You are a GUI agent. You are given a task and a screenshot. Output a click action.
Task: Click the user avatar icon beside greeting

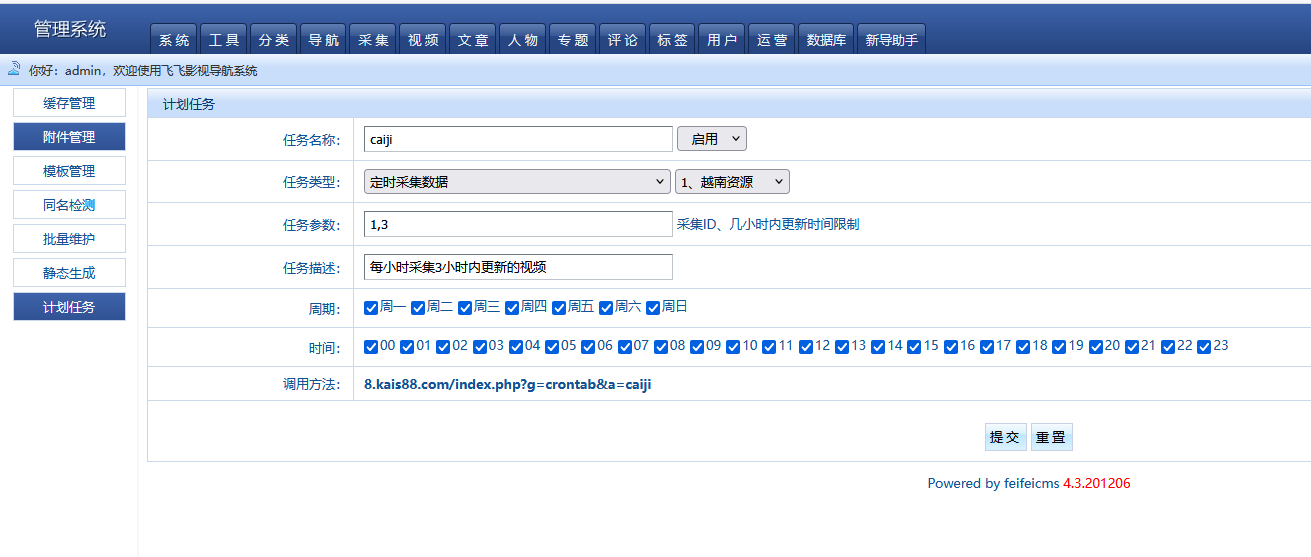(x=14, y=69)
